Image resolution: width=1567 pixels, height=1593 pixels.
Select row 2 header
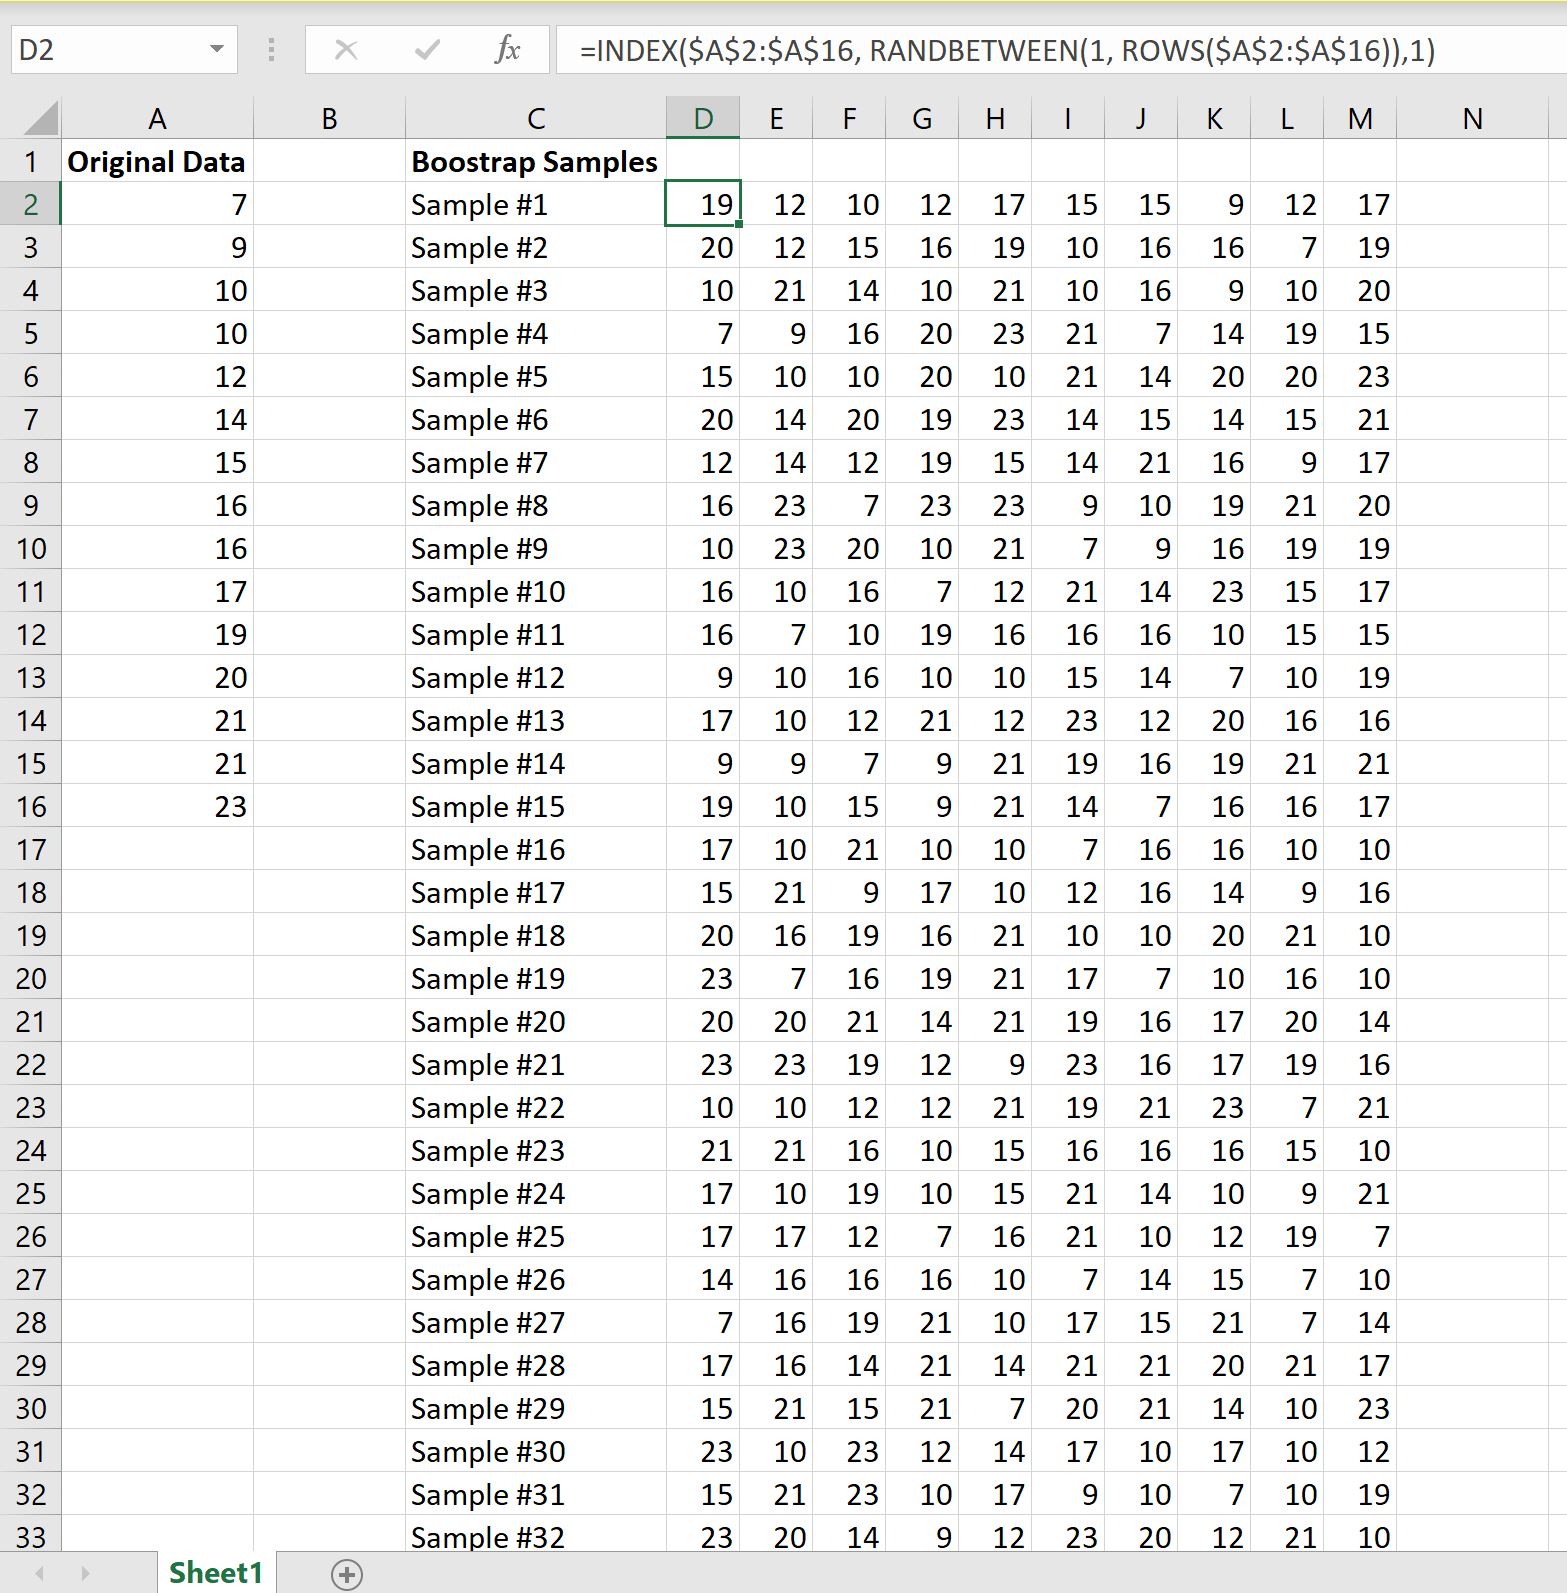click(30, 204)
